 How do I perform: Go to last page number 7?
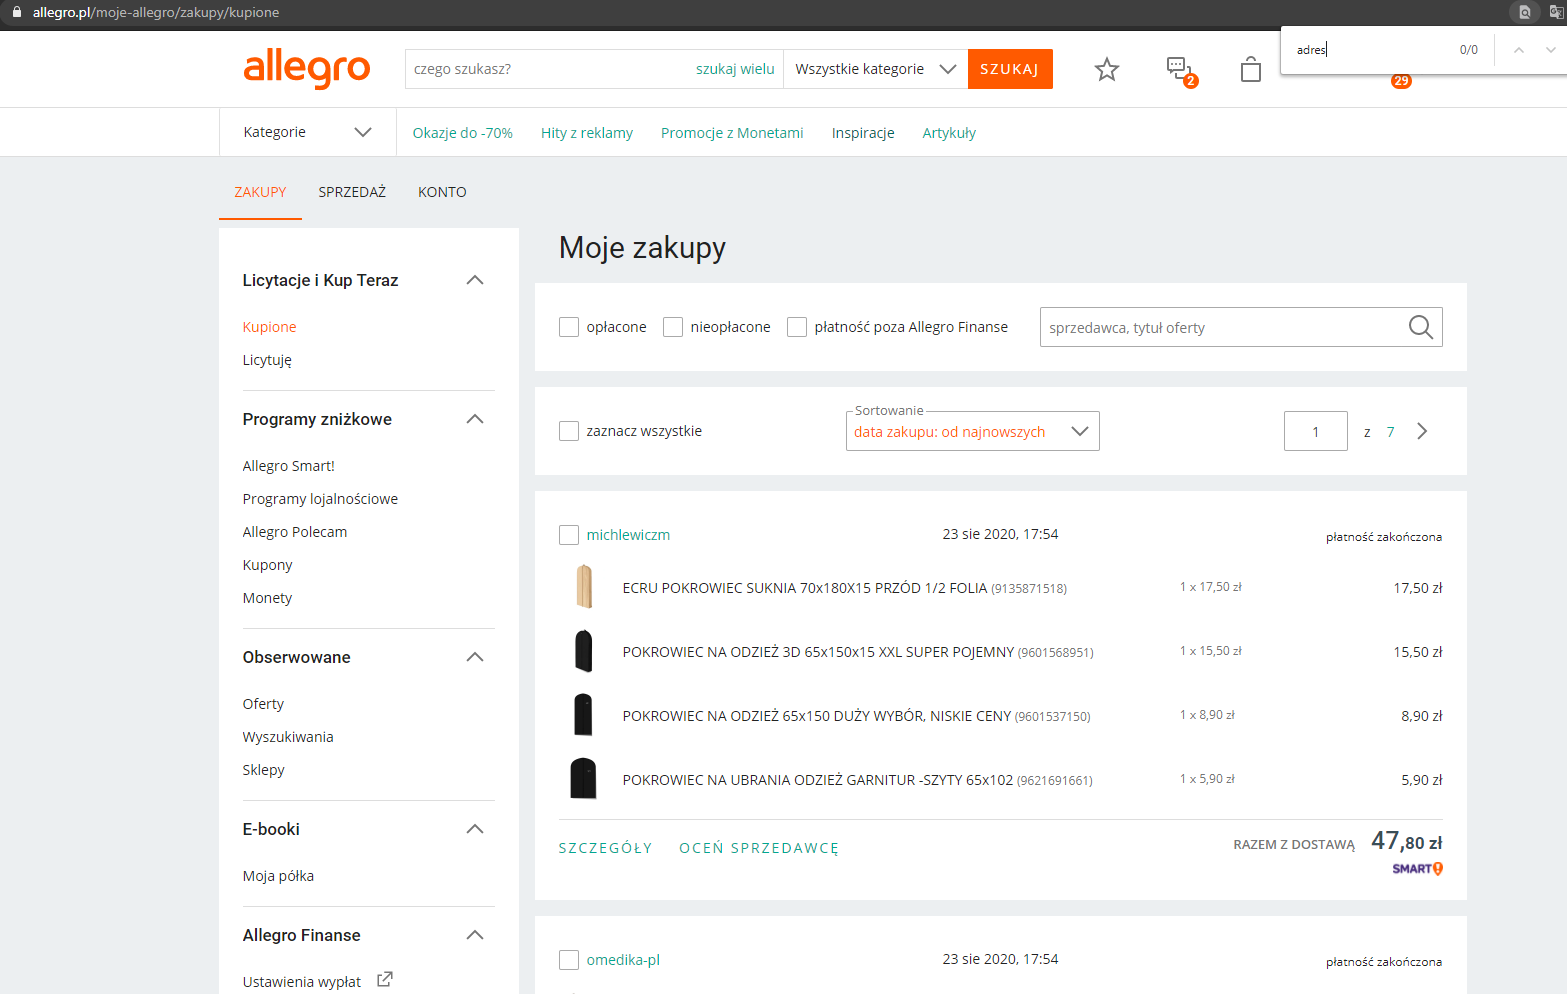1390,432
